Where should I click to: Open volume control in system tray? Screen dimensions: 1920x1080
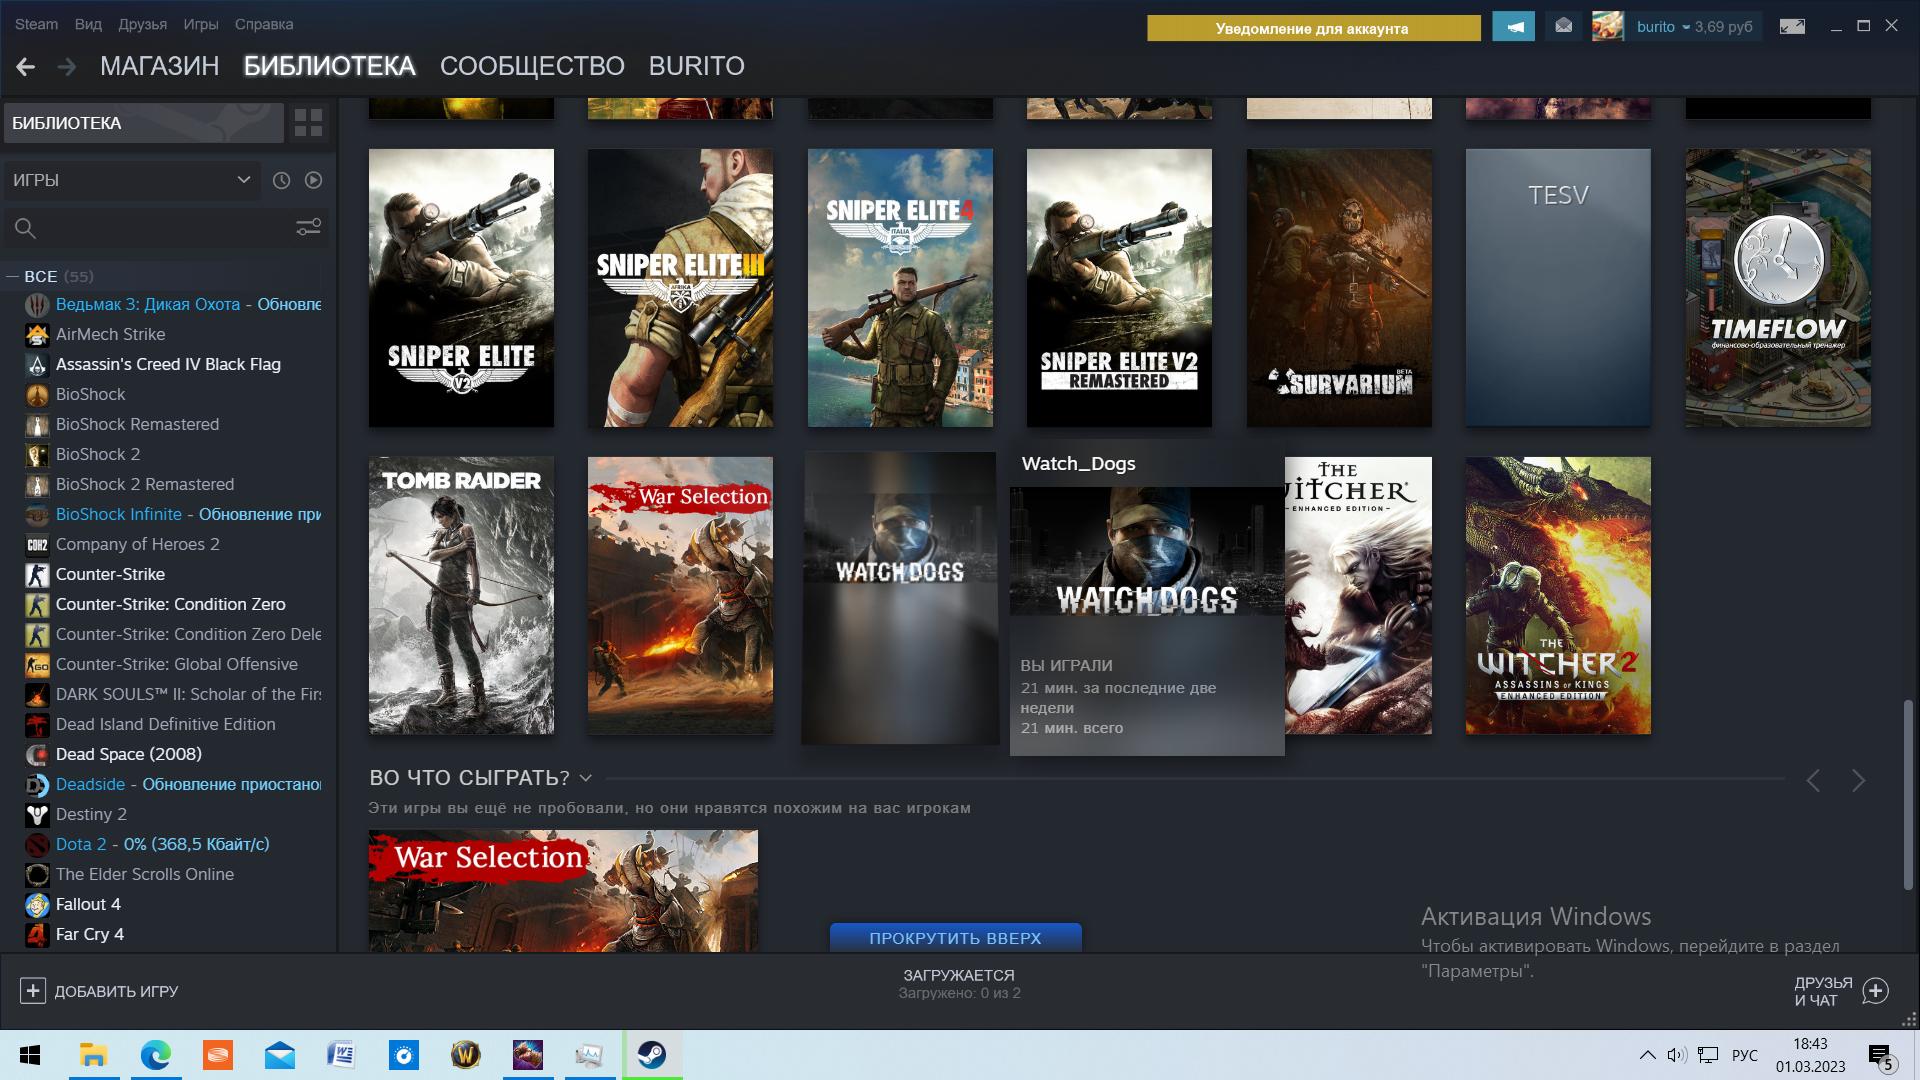tap(1677, 1055)
